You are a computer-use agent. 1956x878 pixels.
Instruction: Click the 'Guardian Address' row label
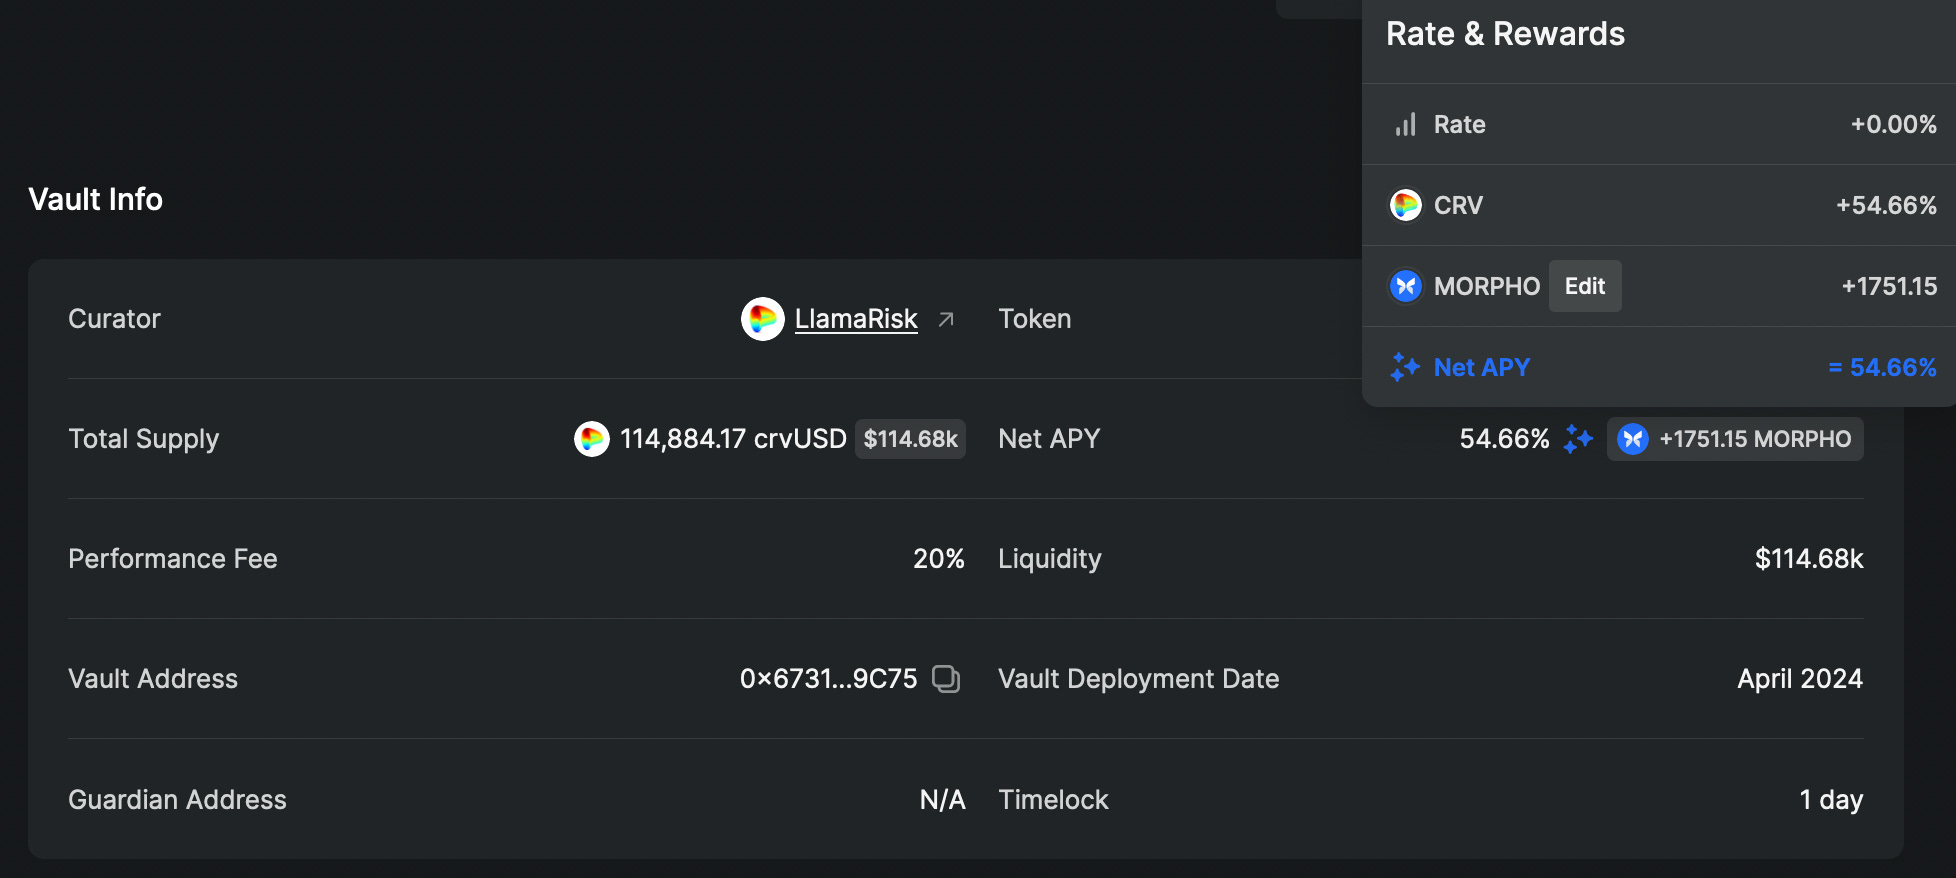click(177, 800)
